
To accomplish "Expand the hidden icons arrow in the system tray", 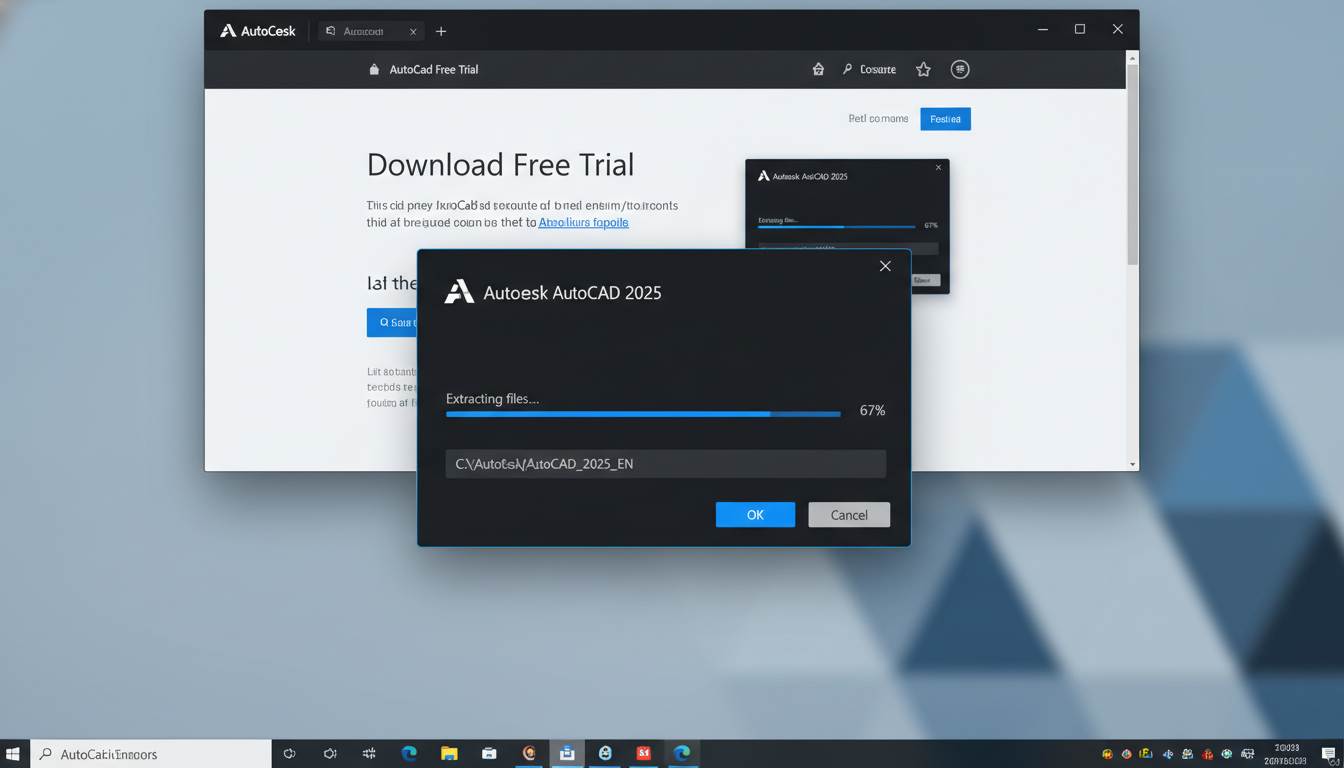I will pos(1106,753).
